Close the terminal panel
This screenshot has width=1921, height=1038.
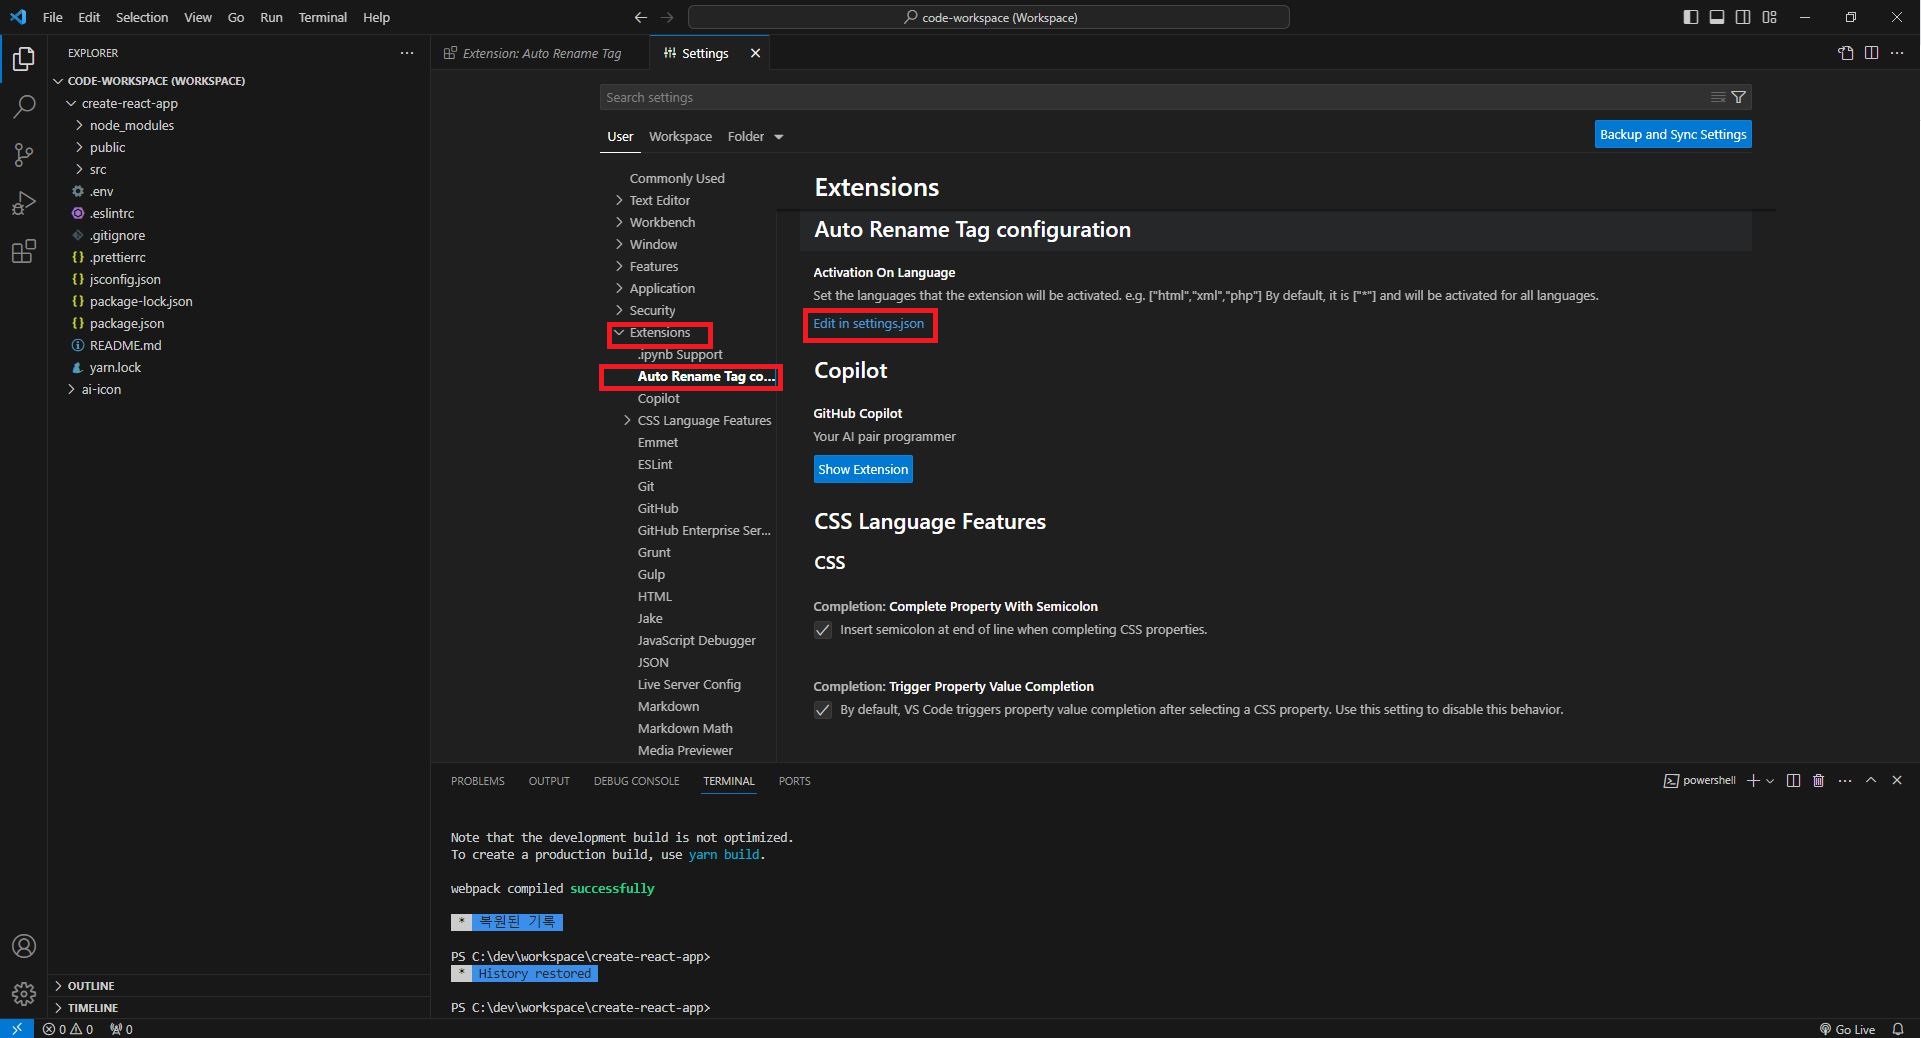pyautogui.click(x=1896, y=780)
